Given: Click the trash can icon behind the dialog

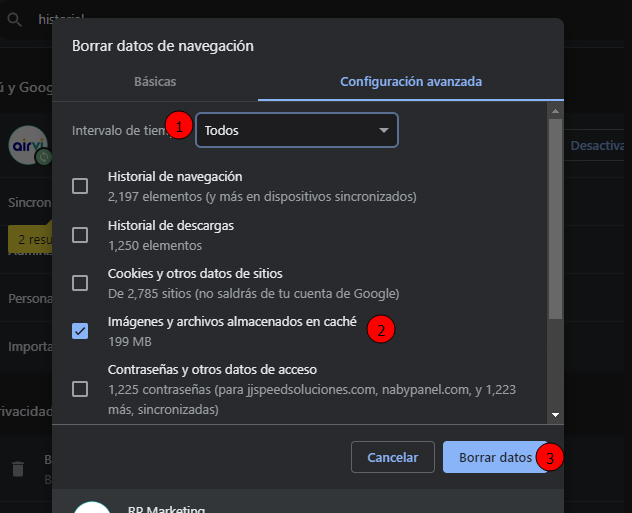Looking at the screenshot, I should point(17,469).
